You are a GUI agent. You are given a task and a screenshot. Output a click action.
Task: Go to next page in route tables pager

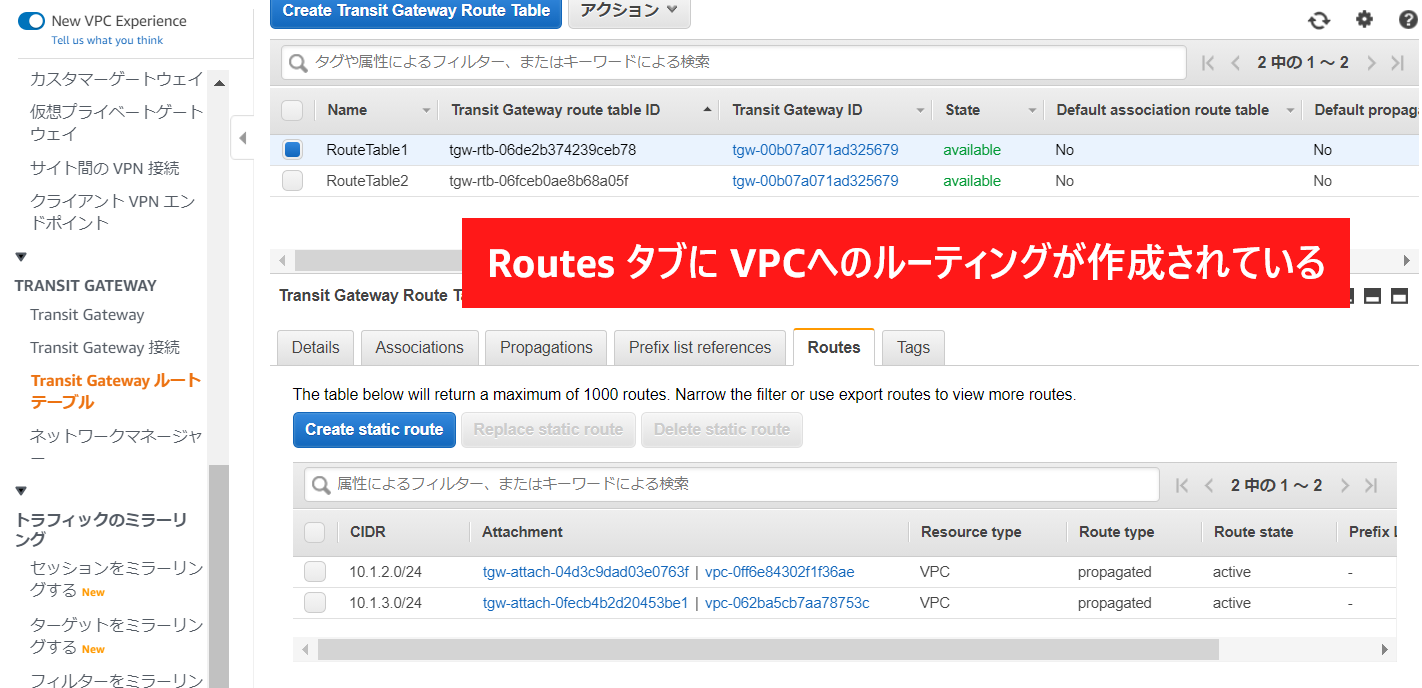tap(1372, 63)
